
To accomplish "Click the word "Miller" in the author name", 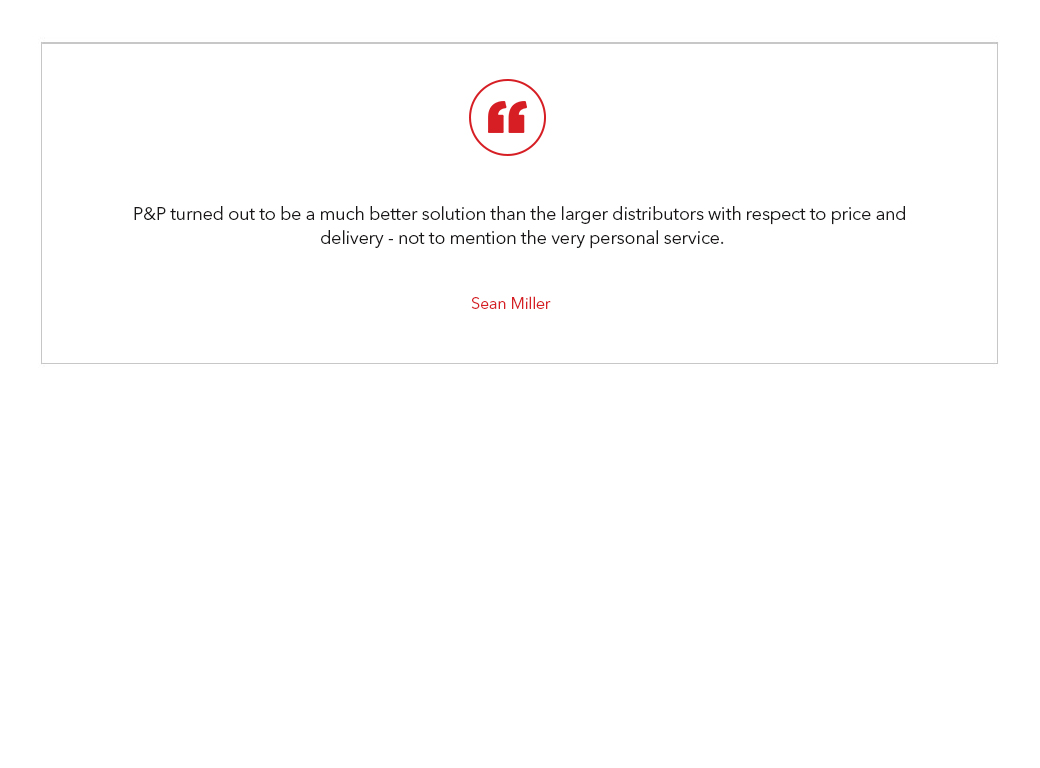I will [531, 304].
